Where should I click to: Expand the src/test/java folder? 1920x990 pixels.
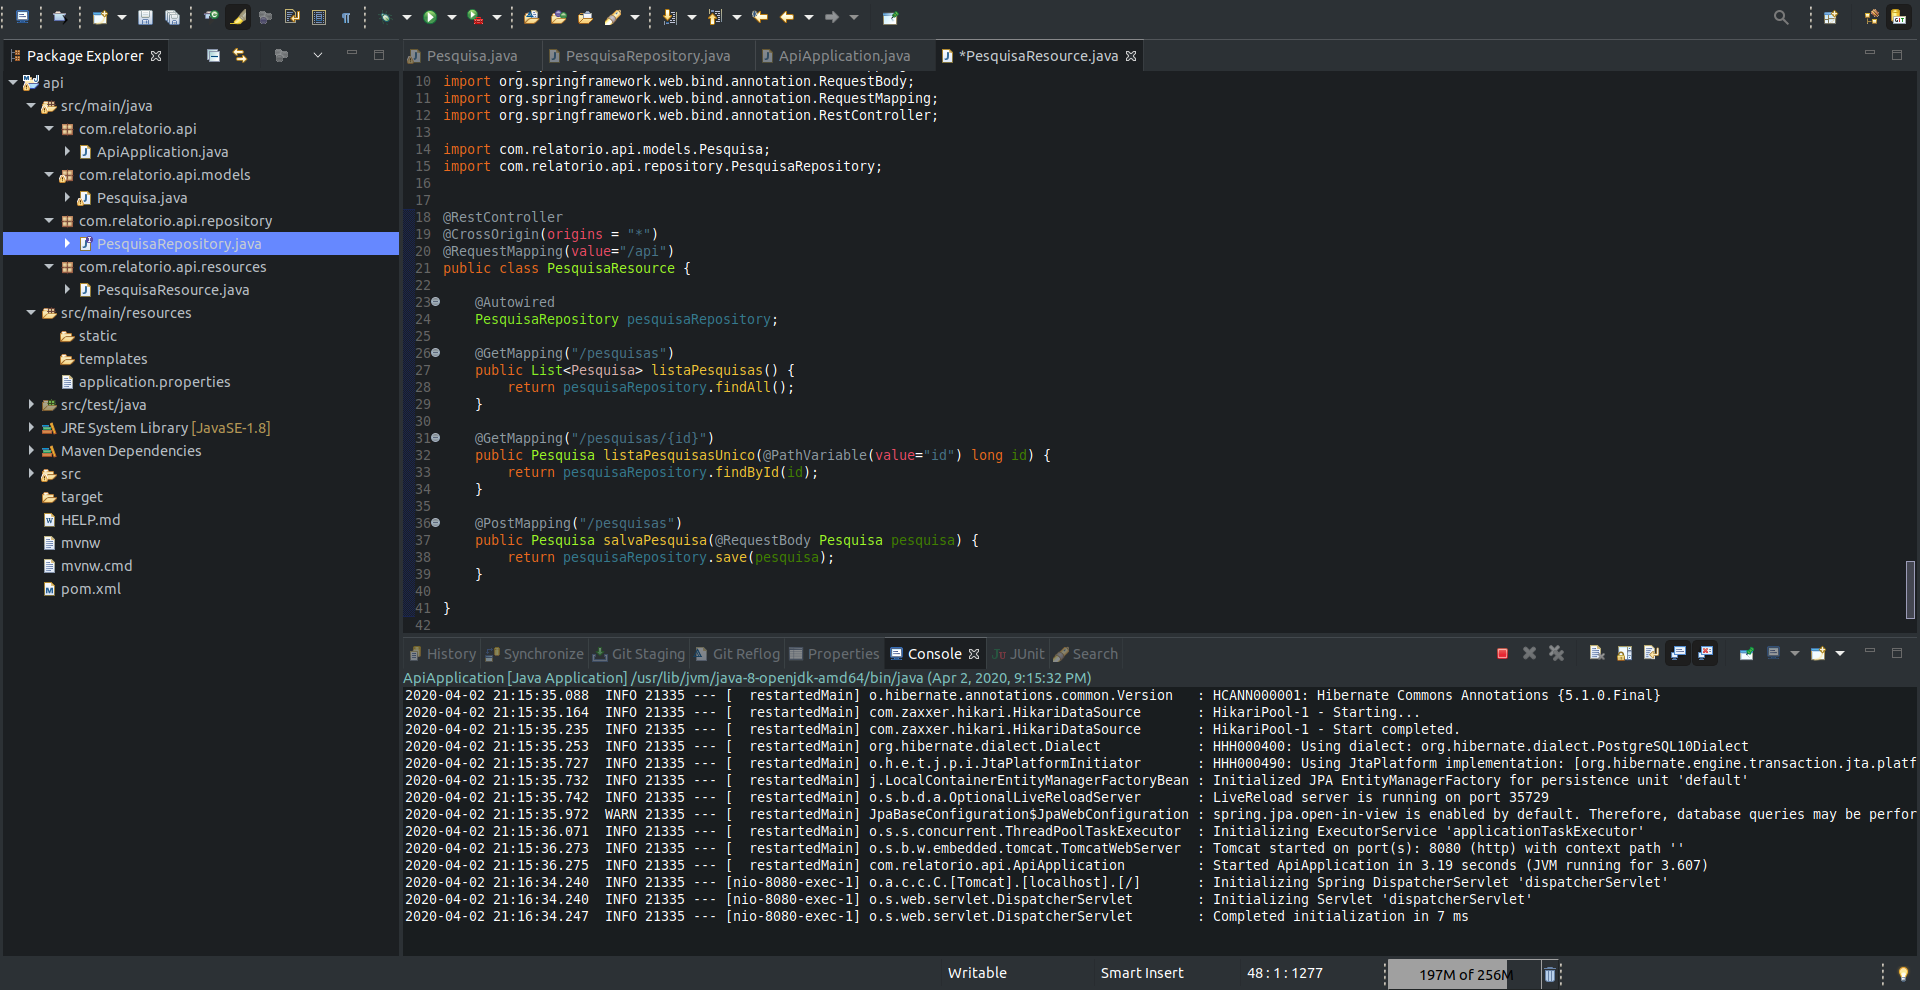(31, 405)
